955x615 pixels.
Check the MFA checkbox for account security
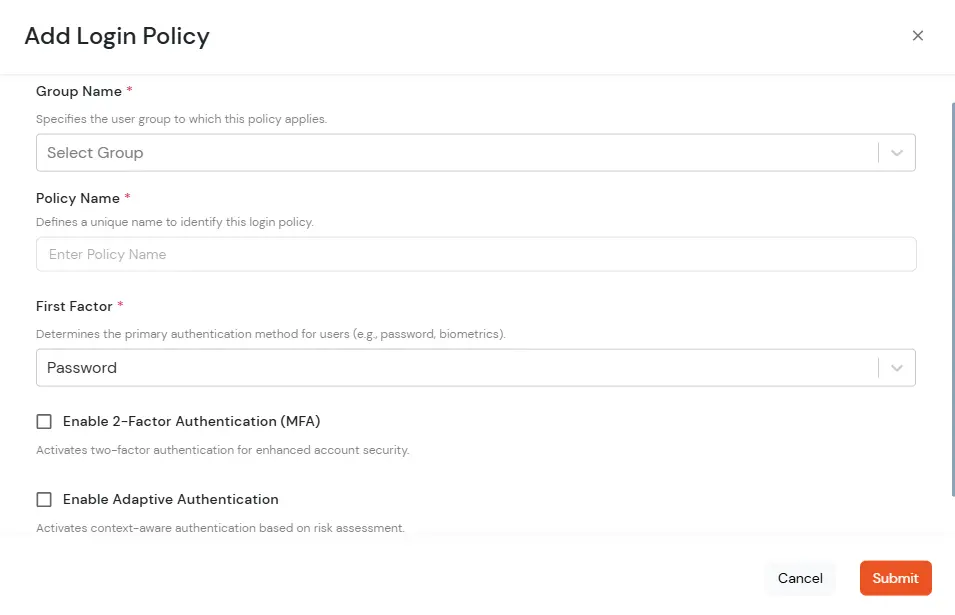(x=44, y=421)
